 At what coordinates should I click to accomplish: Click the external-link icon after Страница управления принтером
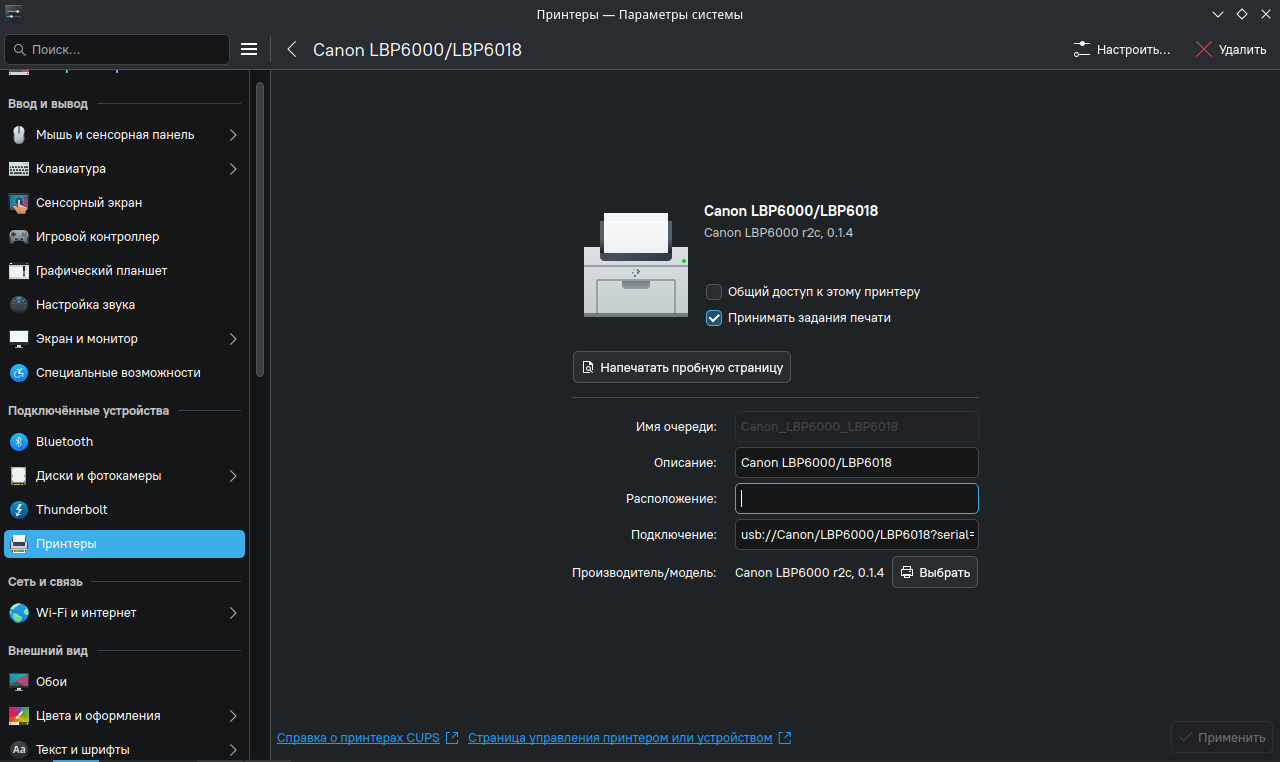[x=785, y=738]
